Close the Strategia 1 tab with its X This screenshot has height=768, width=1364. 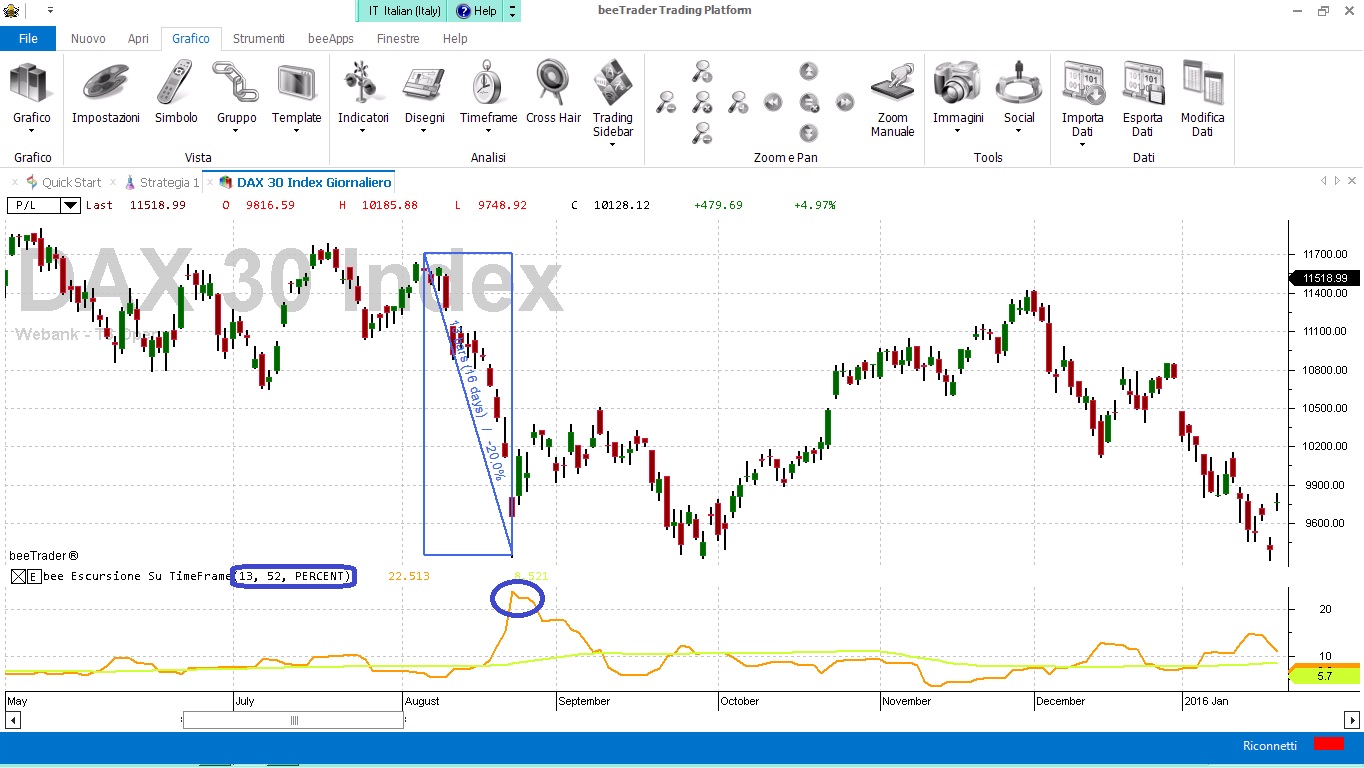coord(113,183)
